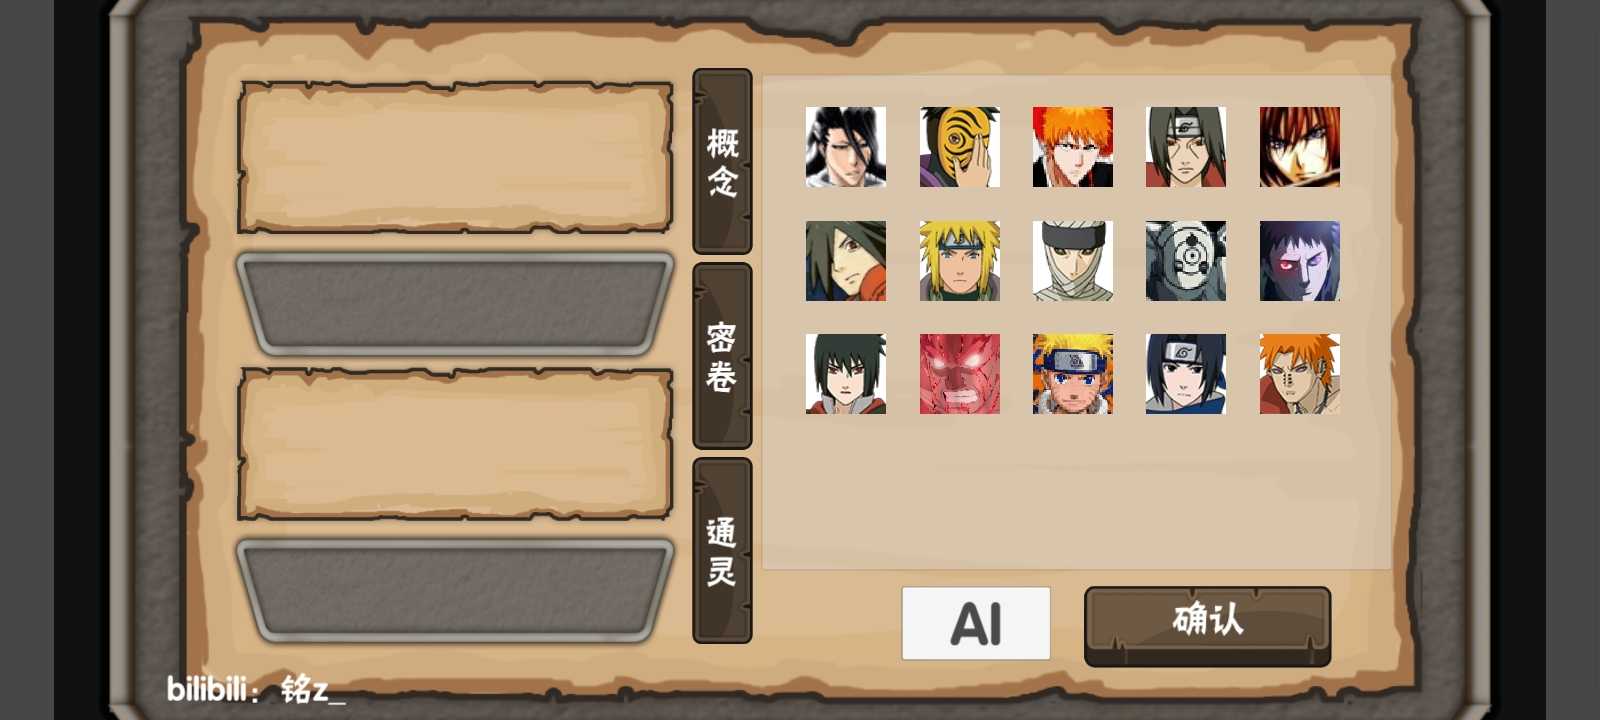Pick orange-haired Ichigo portrait
Image resolution: width=1600 pixels, height=720 pixels.
tap(1073, 147)
